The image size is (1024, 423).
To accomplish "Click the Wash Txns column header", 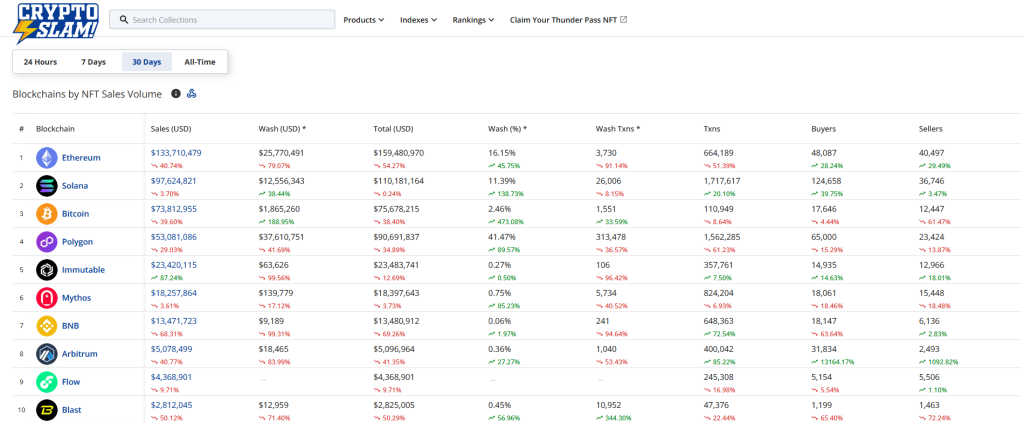I will 618,129.
